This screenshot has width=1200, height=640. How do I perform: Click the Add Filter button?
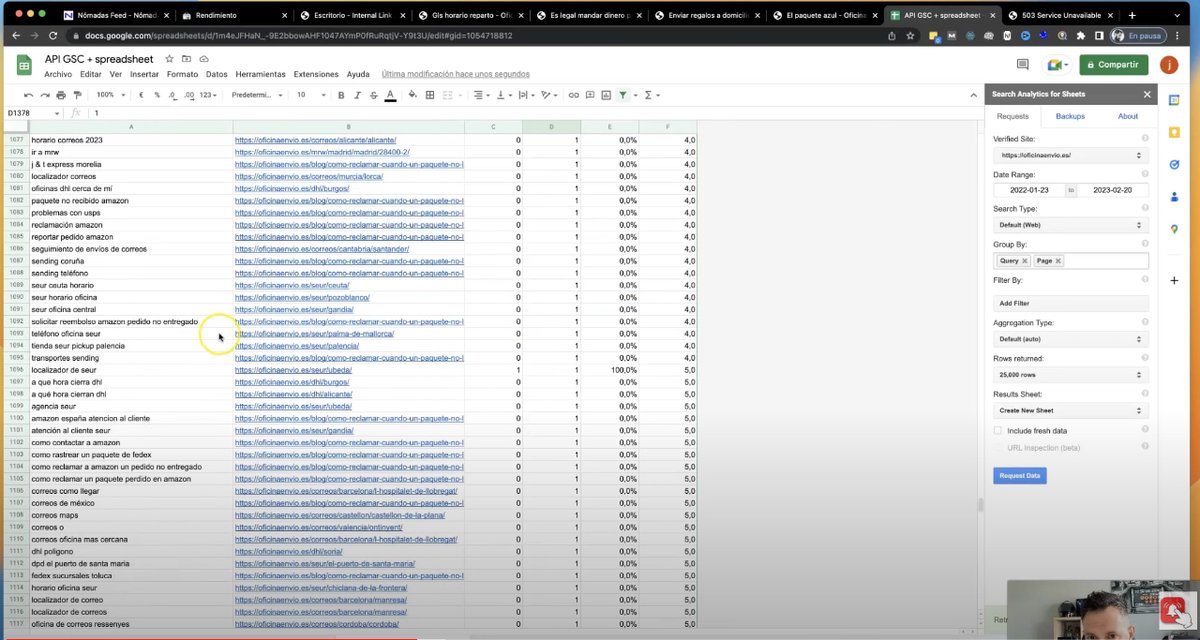(x=1070, y=303)
